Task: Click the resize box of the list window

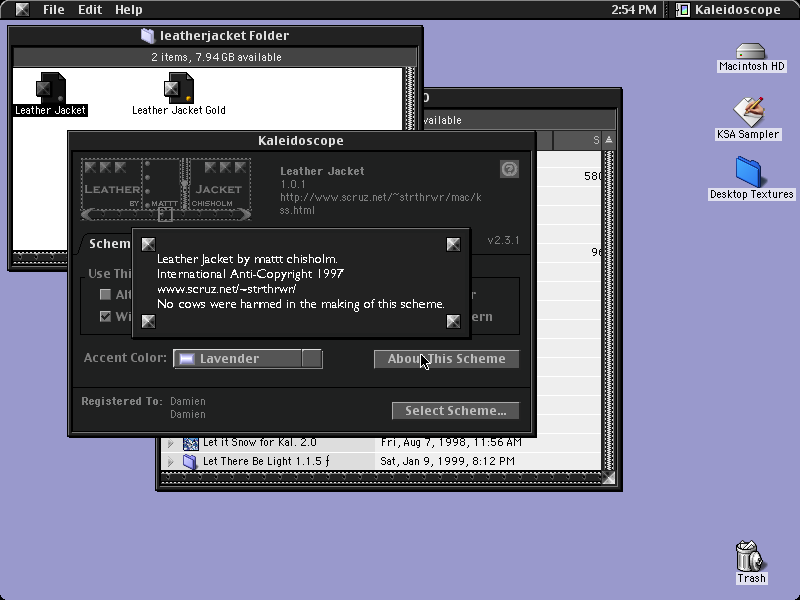Action: 608,478
